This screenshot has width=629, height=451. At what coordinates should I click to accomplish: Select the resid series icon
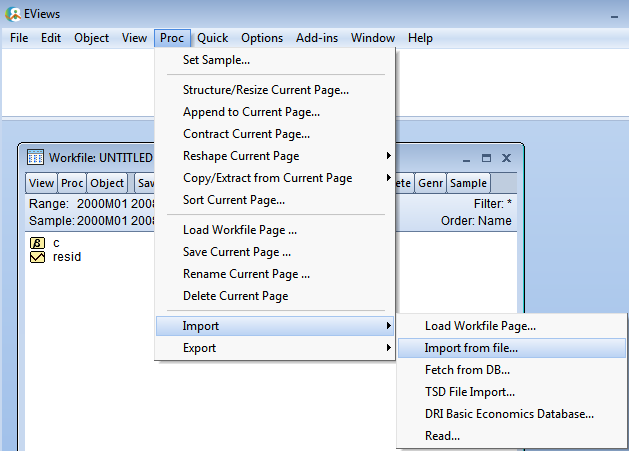(x=39, y=257)
